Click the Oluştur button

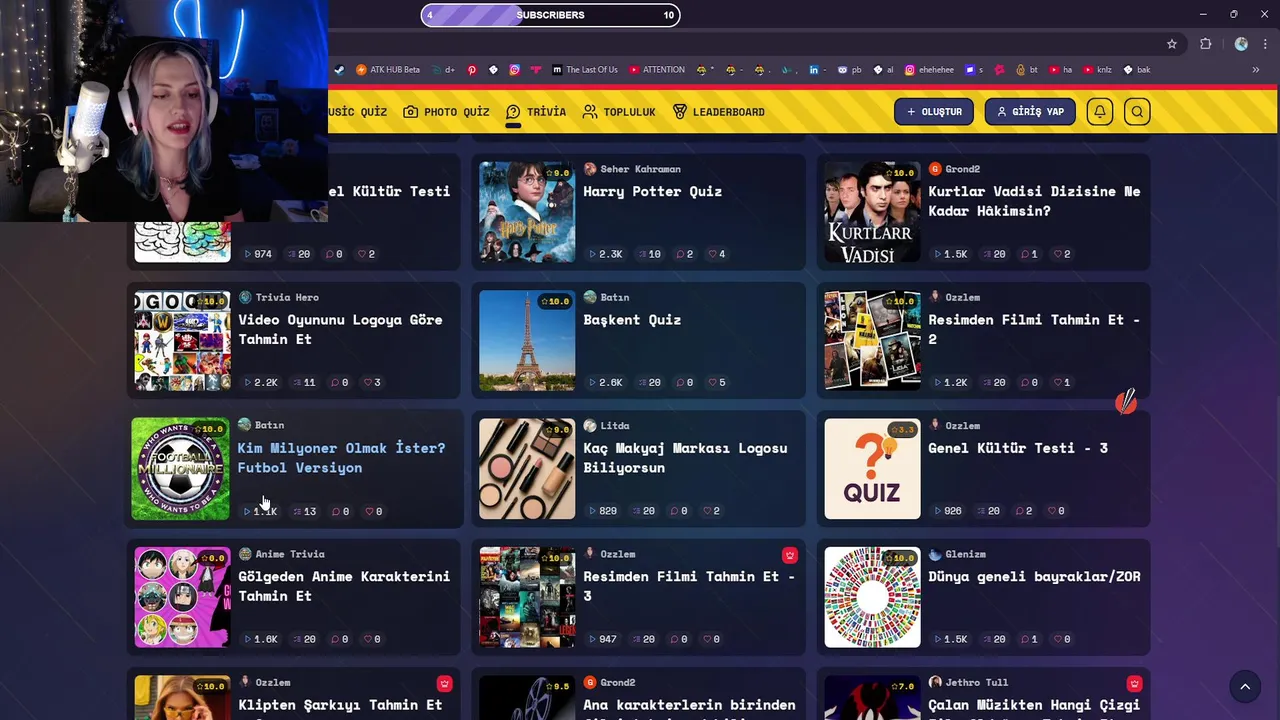[934, 112]
